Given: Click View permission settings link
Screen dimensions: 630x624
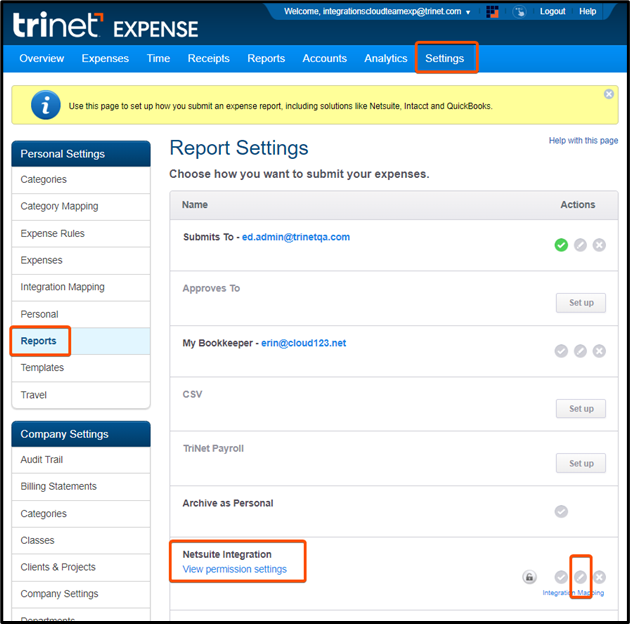Looking at the screenshot, I should tap(235, 569).
